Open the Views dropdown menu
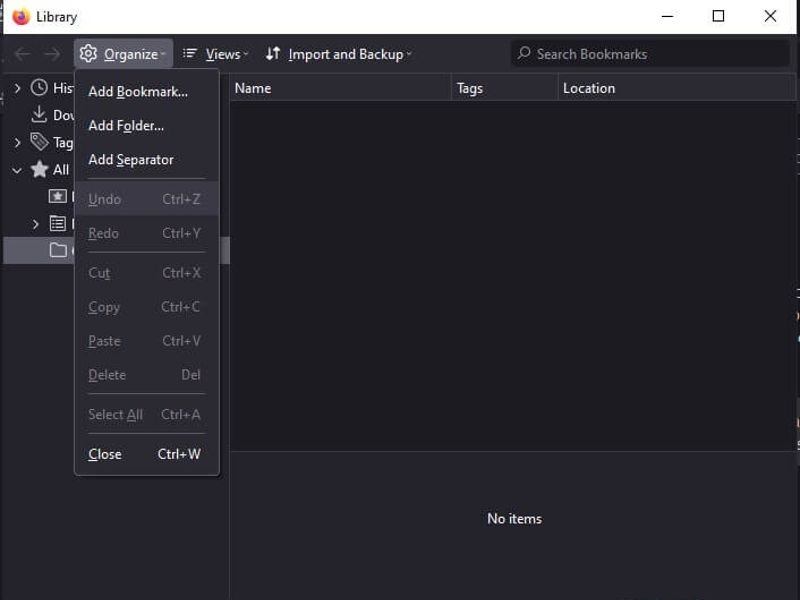The width and height of the screenshot is (800, 600). click(x=216, y=54)
